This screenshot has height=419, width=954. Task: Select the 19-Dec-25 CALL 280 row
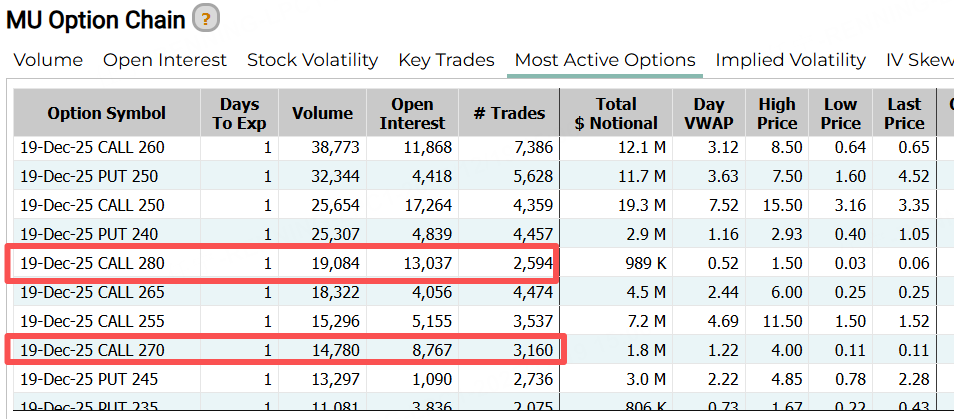point(92,265)
